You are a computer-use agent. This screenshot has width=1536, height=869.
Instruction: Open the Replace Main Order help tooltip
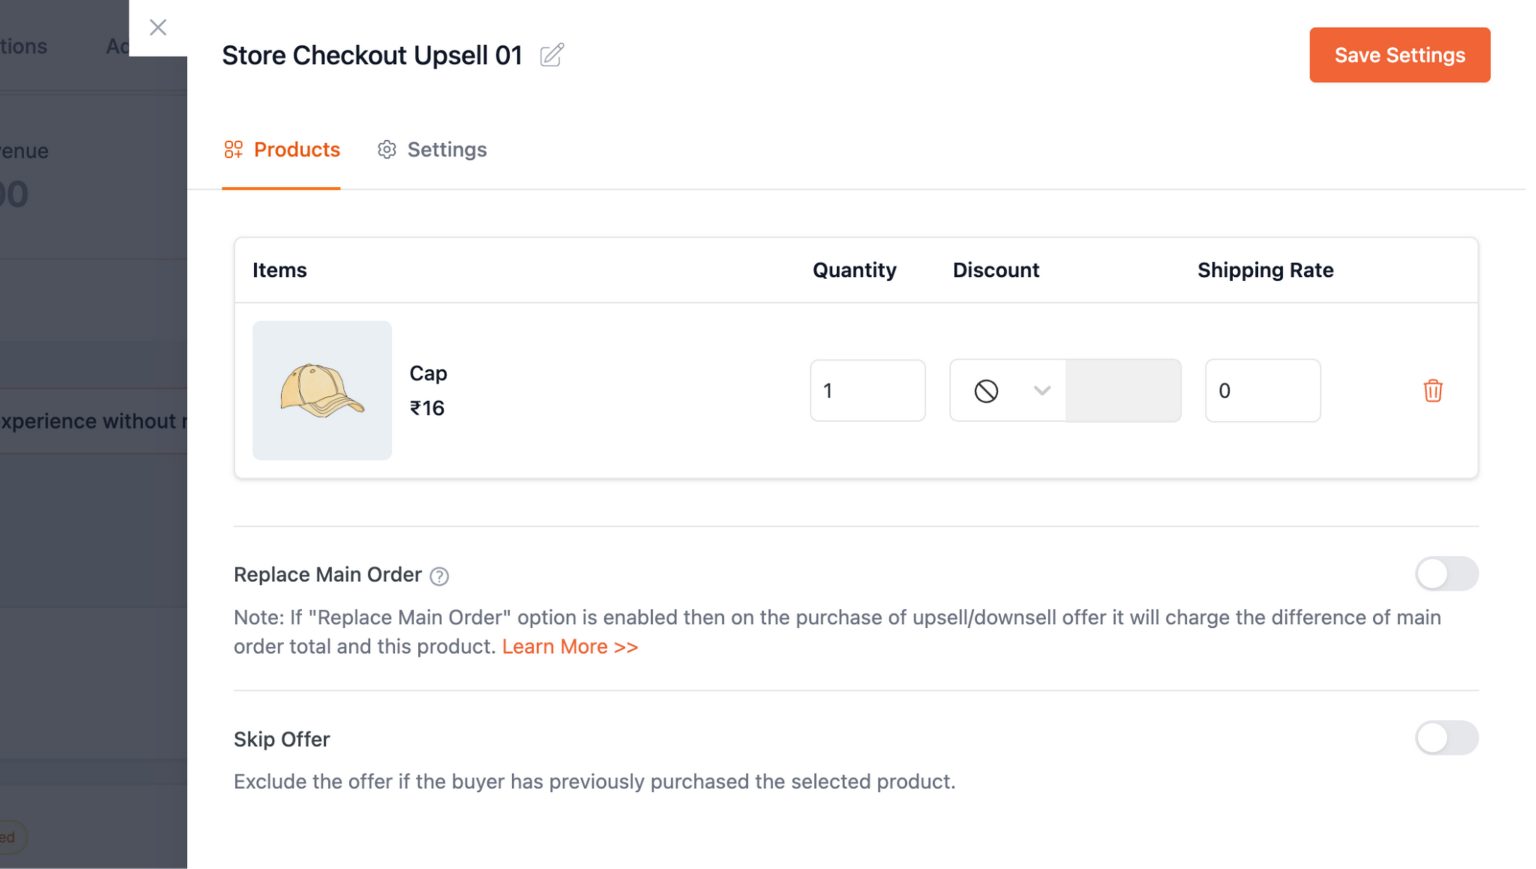click(440, 576)
